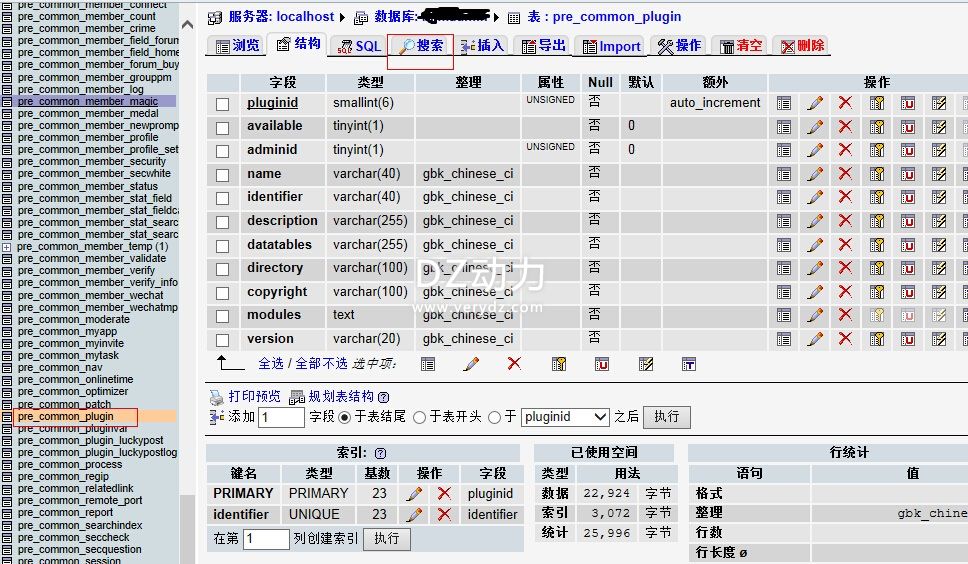Click the 添加 field count input
Screen dimensions: 968x564
282,417
